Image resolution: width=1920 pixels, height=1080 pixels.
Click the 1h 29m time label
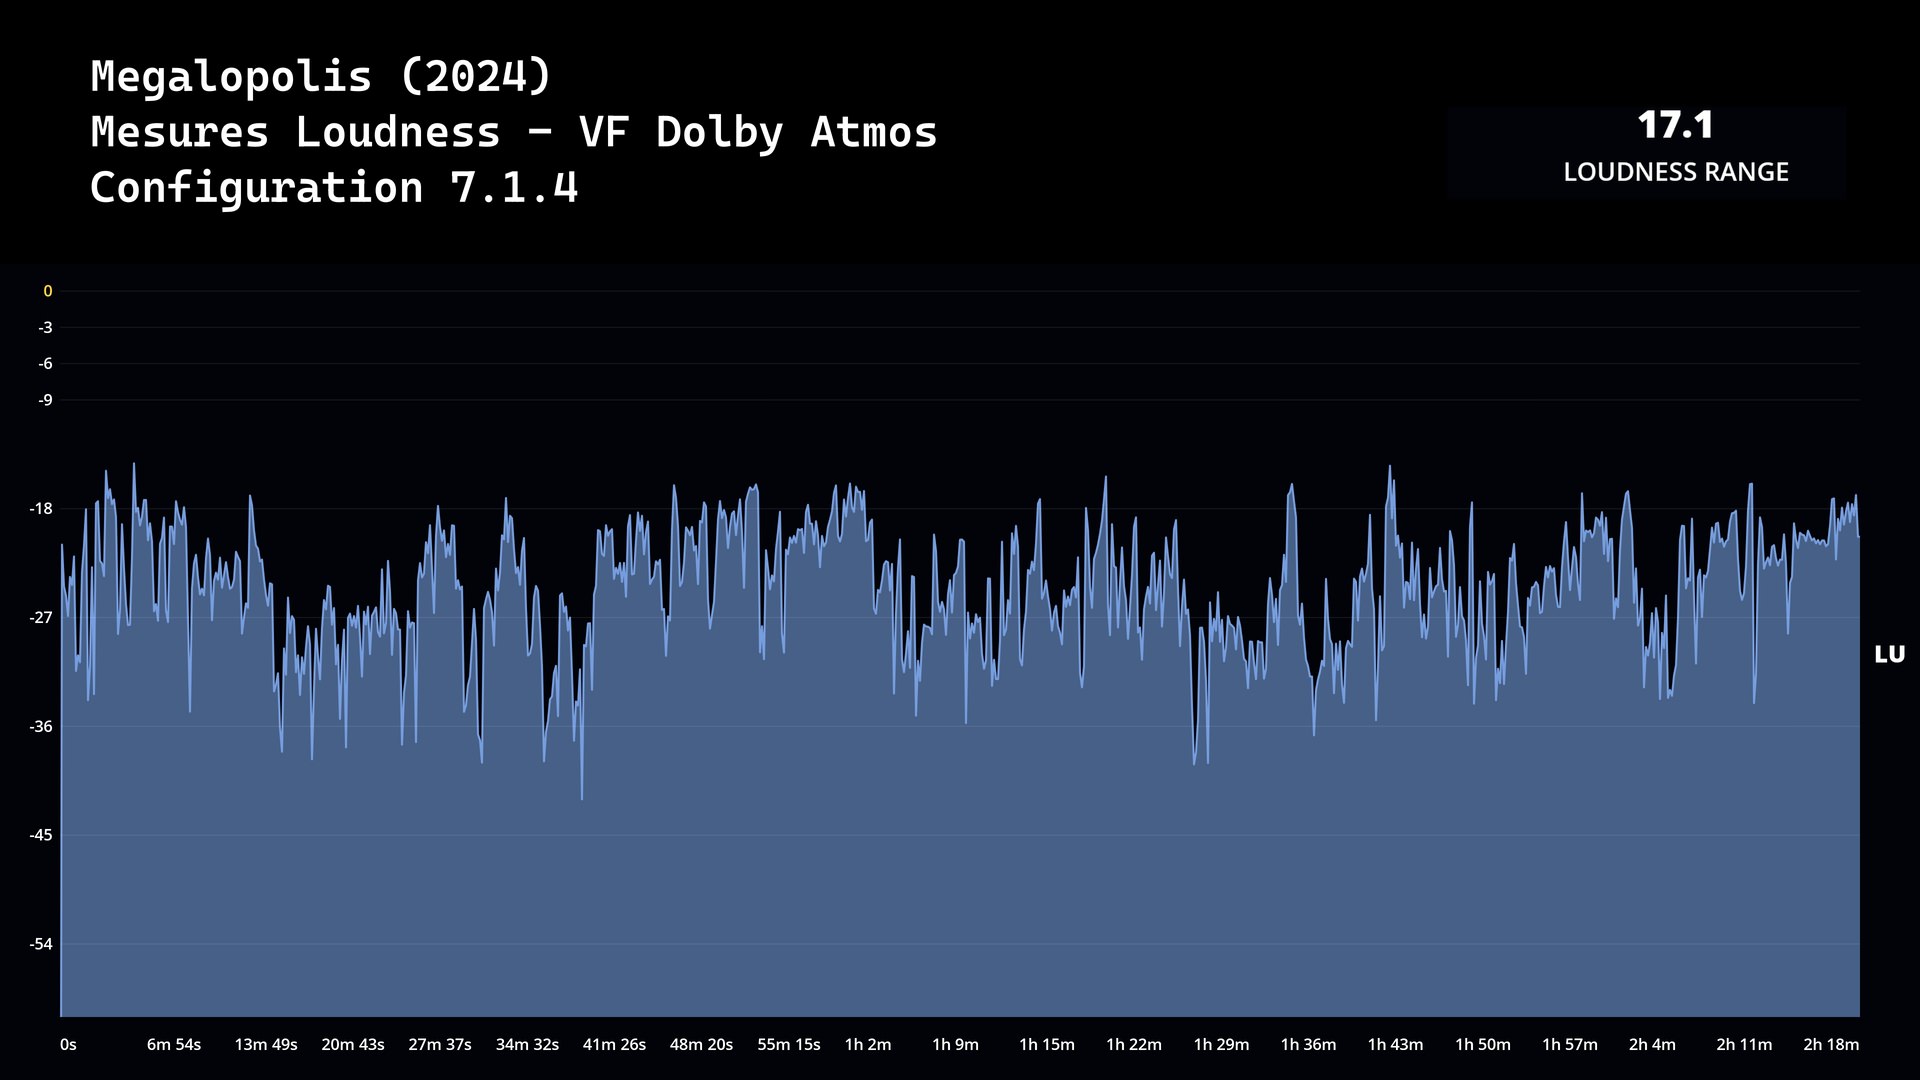pyautogui.click(x=1221, y=1044)
